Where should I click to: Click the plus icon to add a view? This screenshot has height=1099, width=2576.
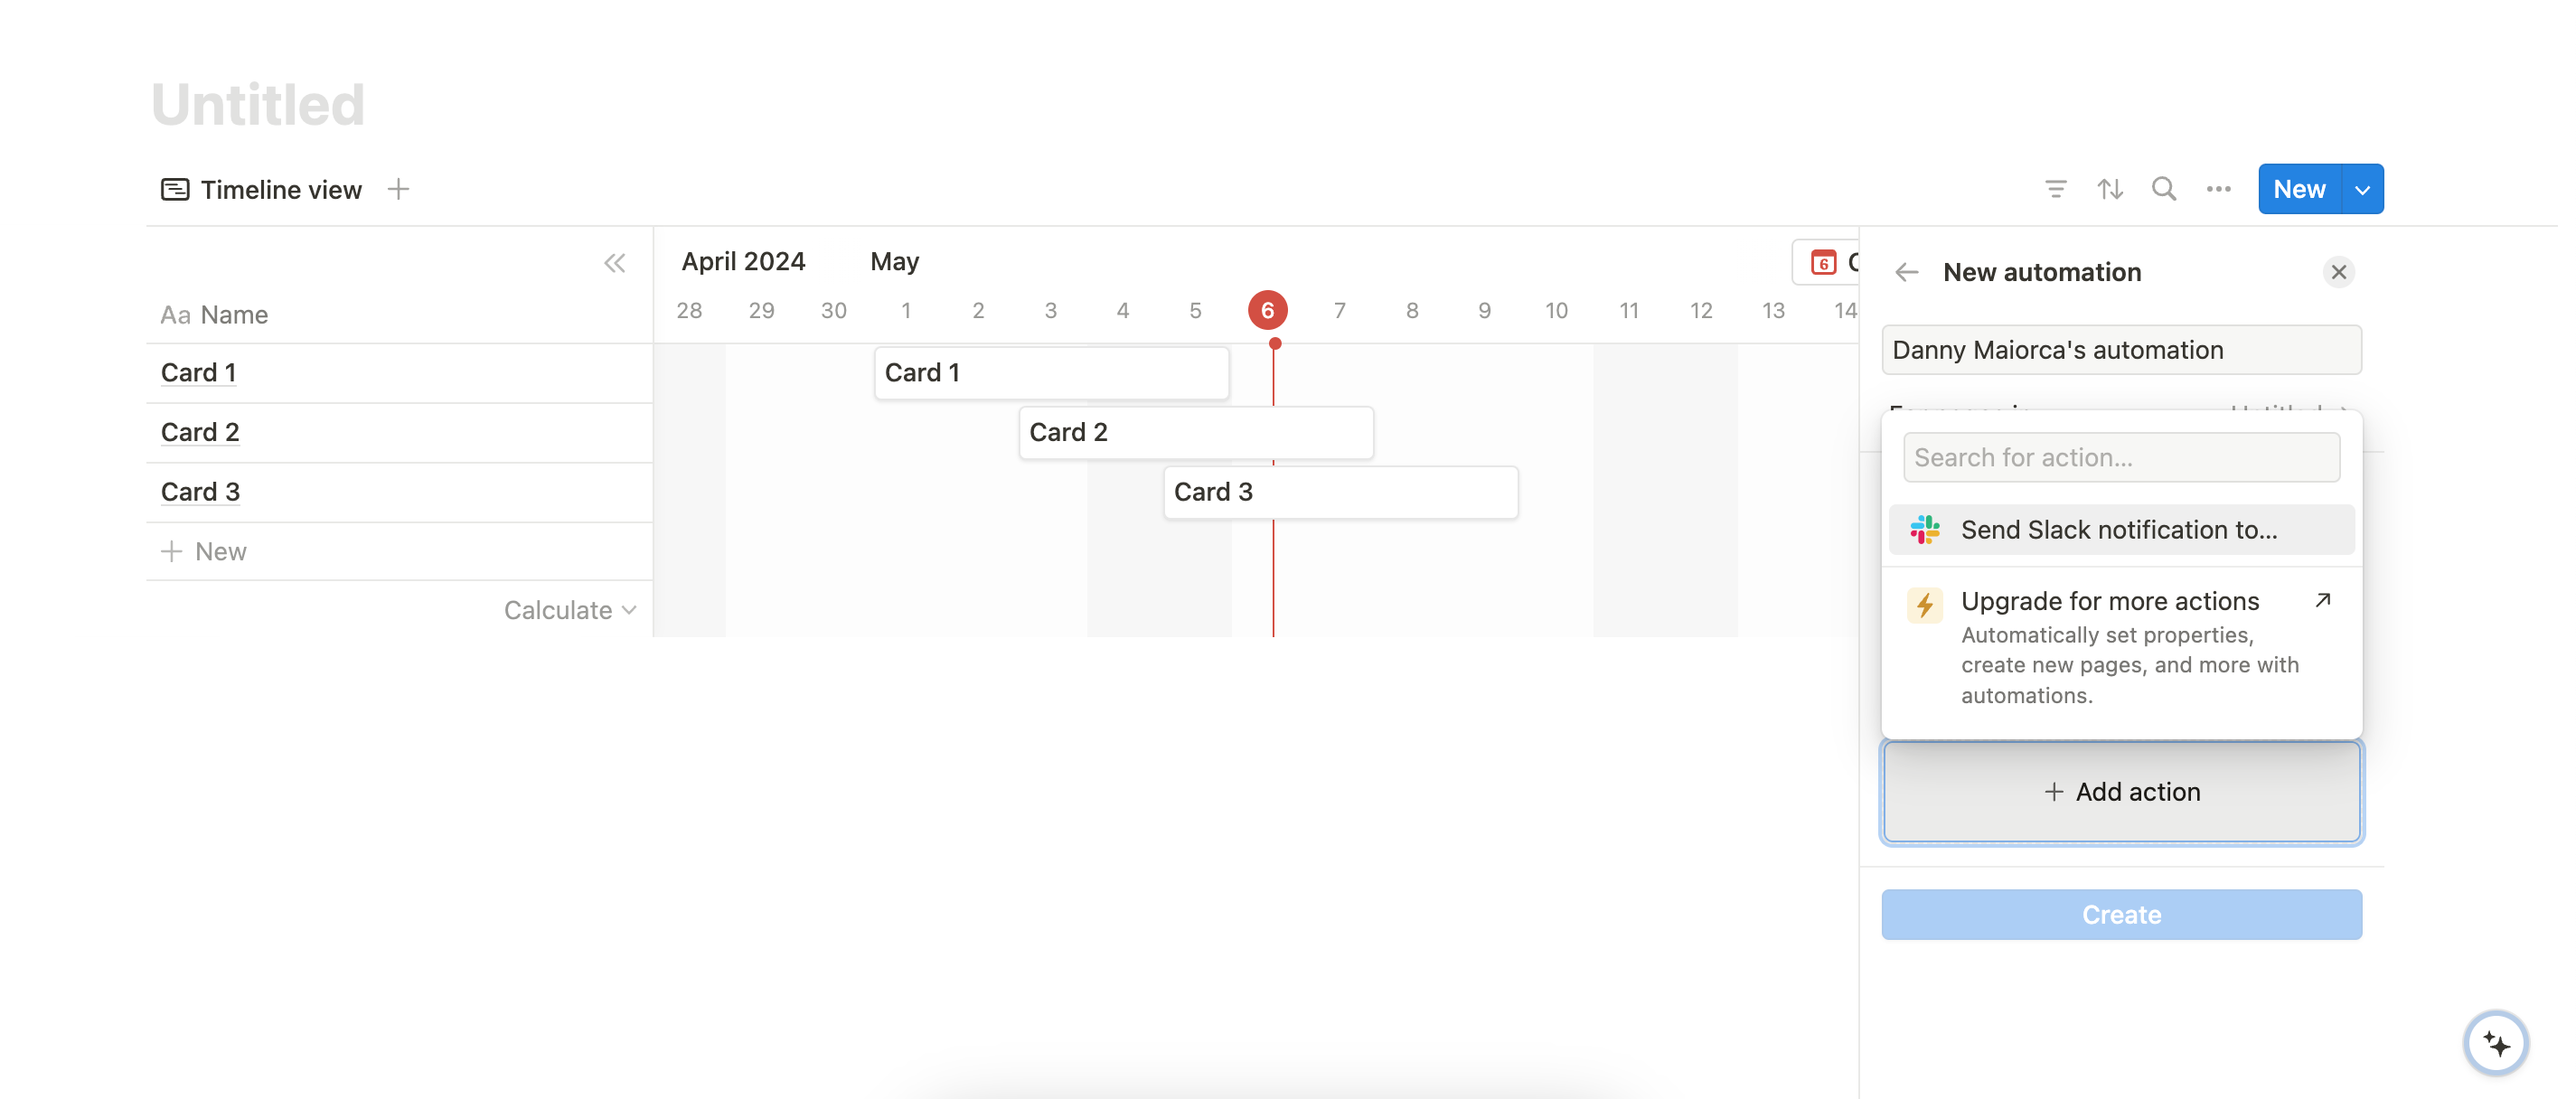click(398, 189)
